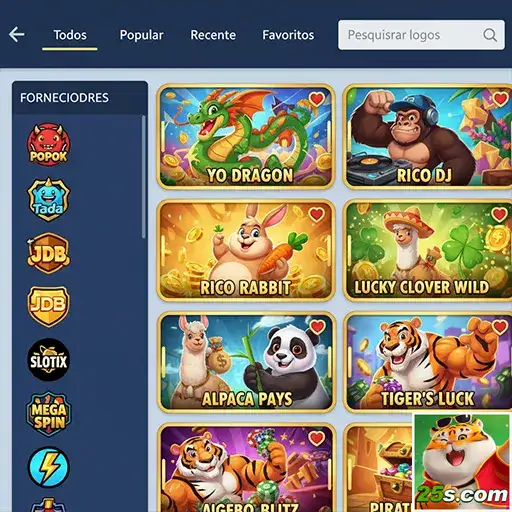
Task: Select the Mega Spin provider logo
Action: pyautogui.click(x=49, y=414)
